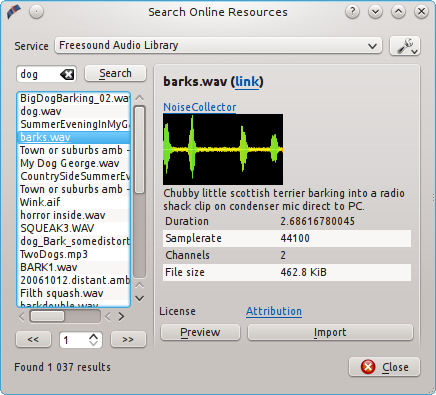Click the Search button

[115, 73]
